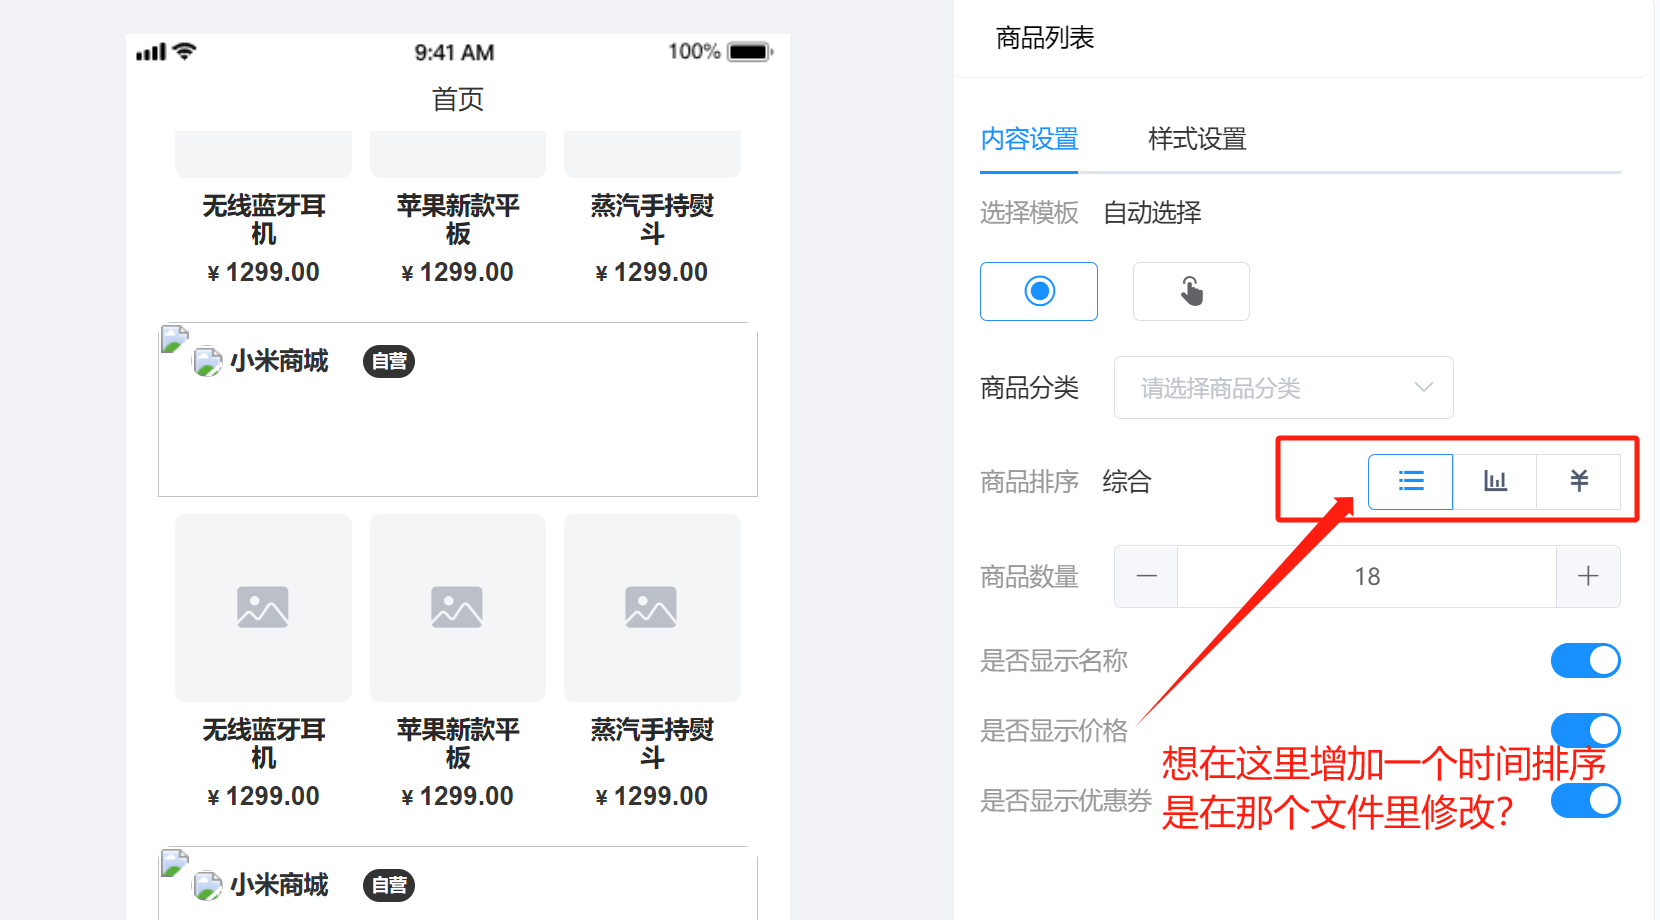The image size is (1660, 920).
Task: Choose the manual hand-pointer selection icon
Action: tap(1191, 291)
